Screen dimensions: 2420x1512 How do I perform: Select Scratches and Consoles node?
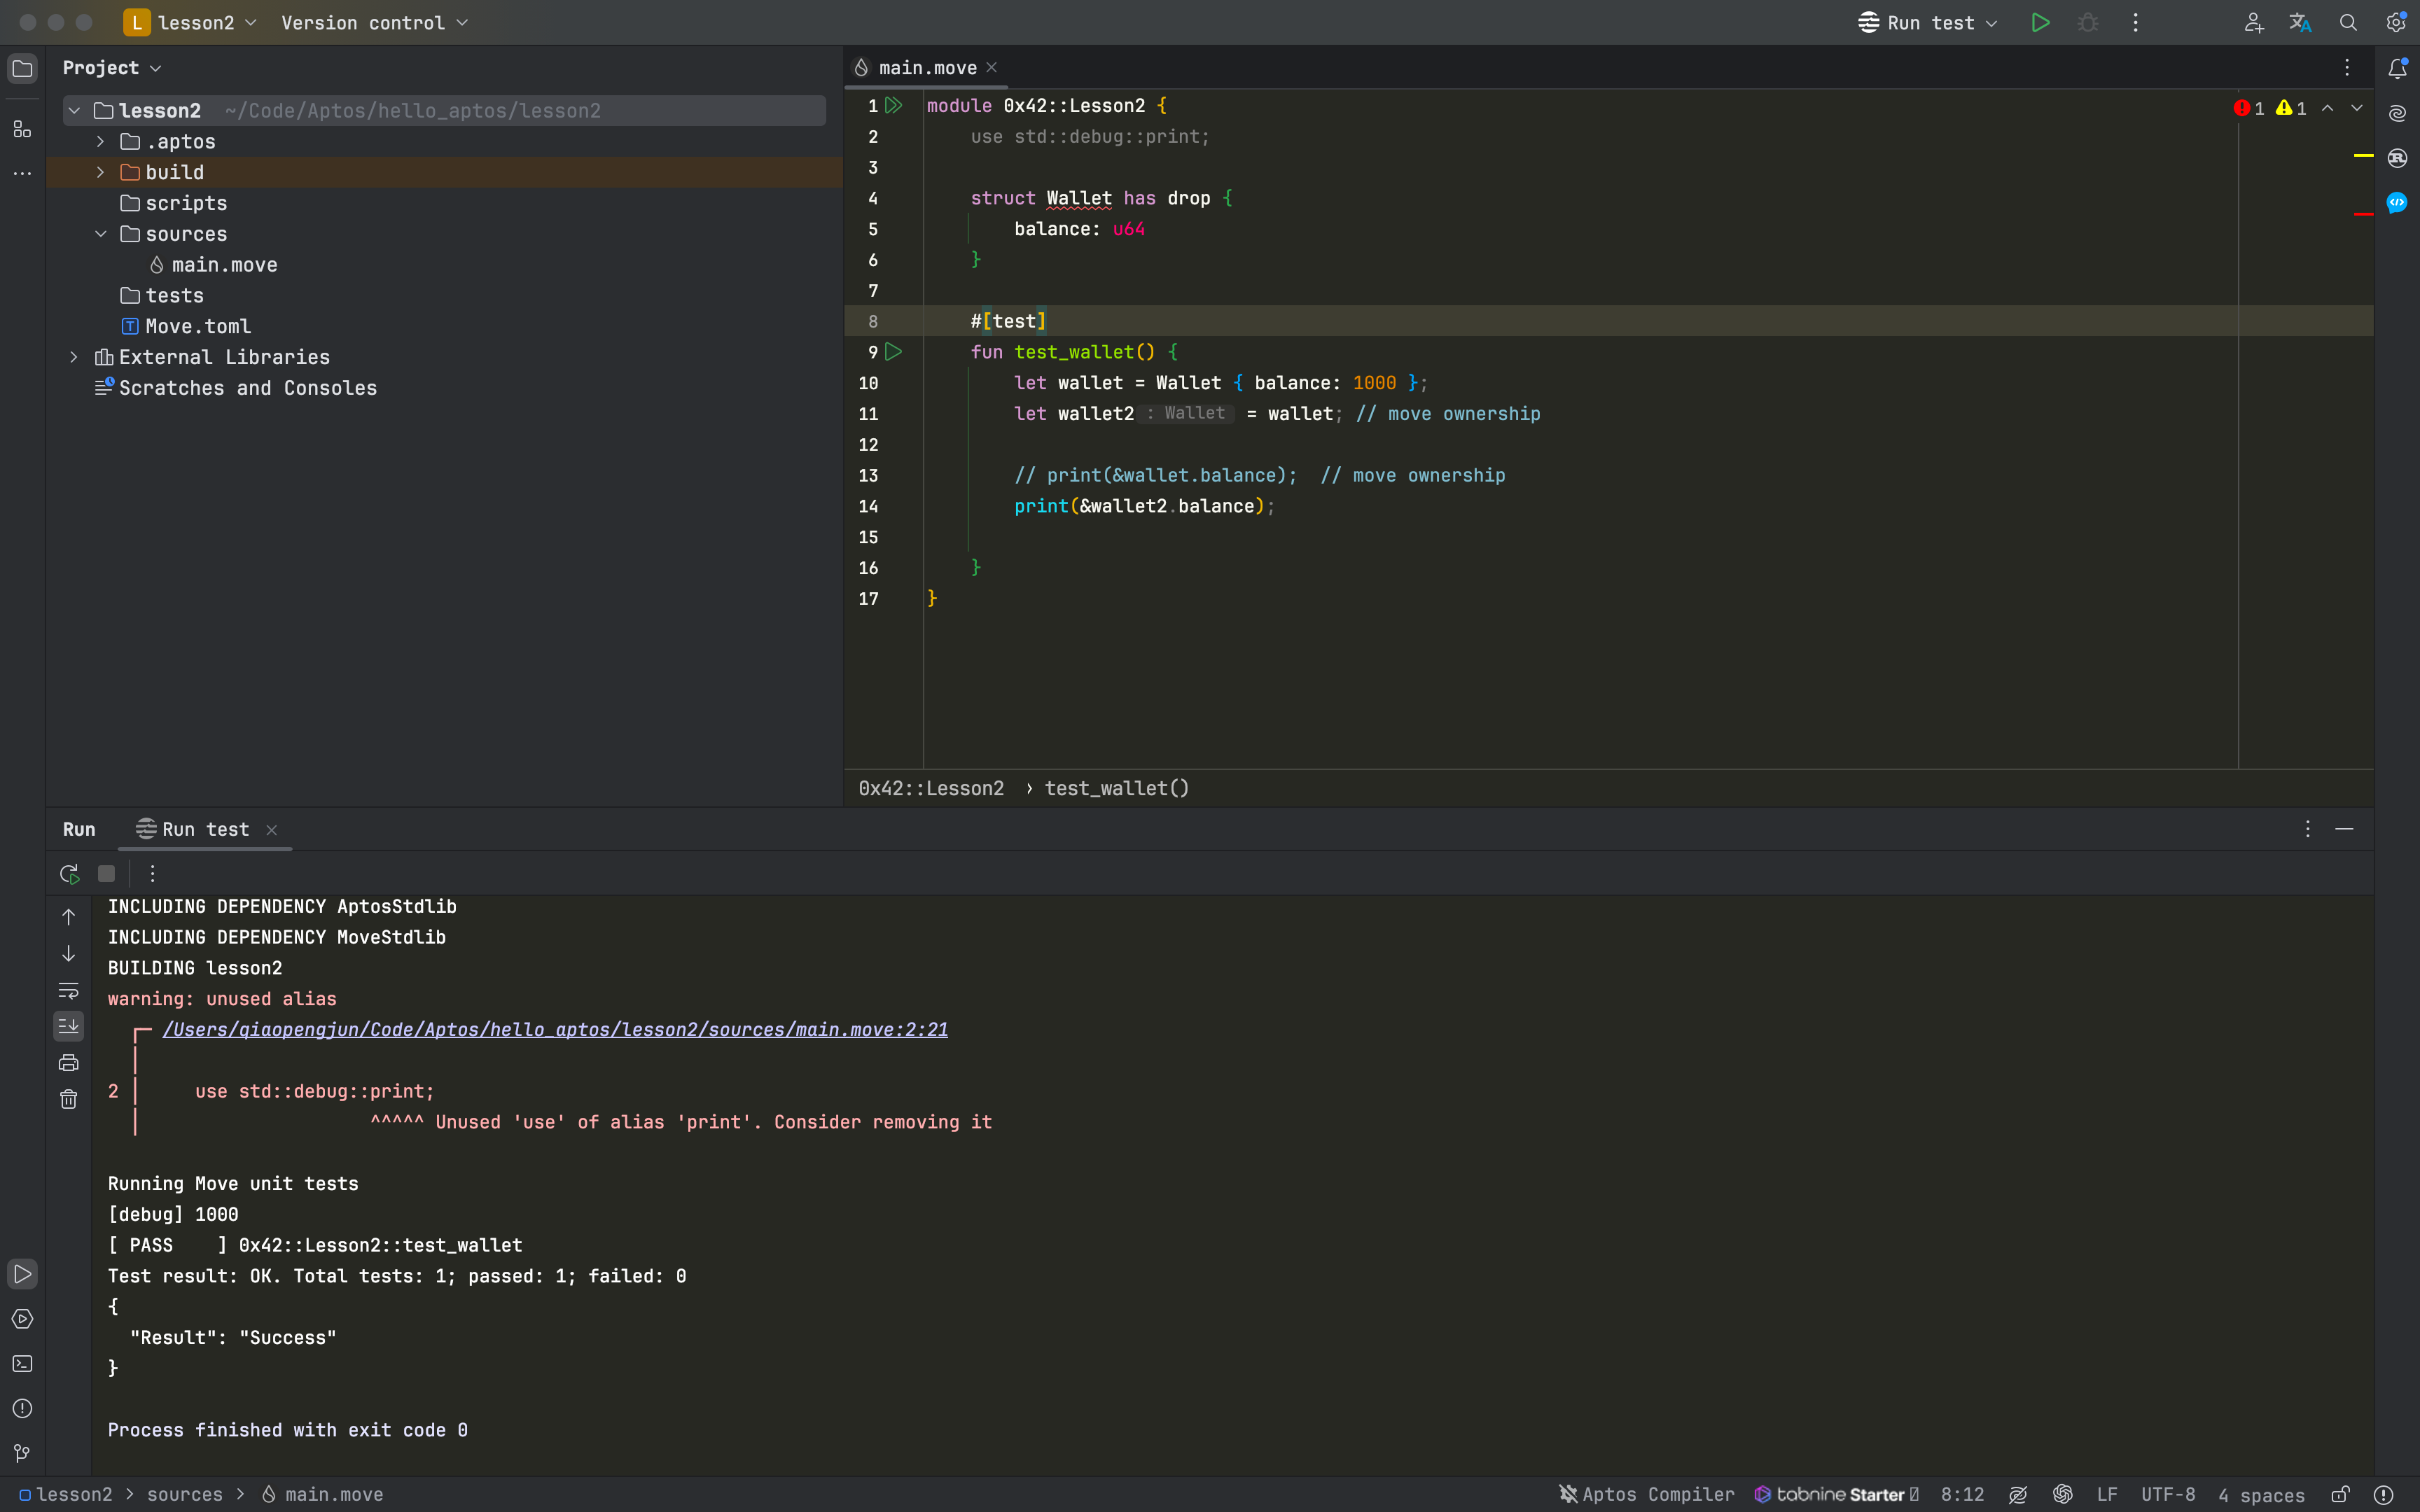pyautogui.click(x=236, y=388)
